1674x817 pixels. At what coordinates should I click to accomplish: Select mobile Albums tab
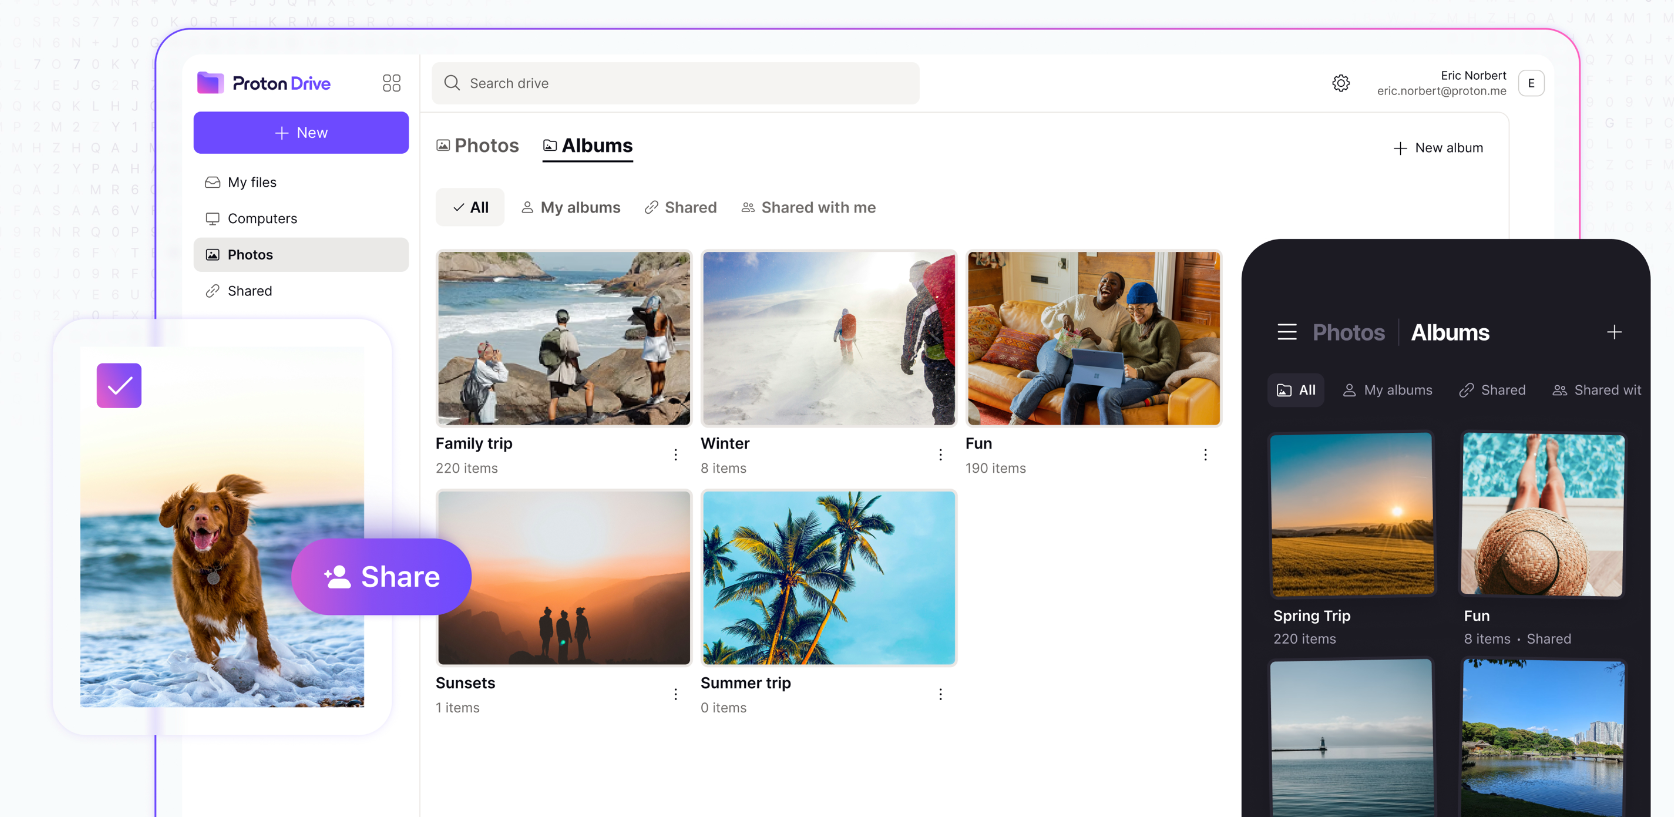[x=1450, y=332]
